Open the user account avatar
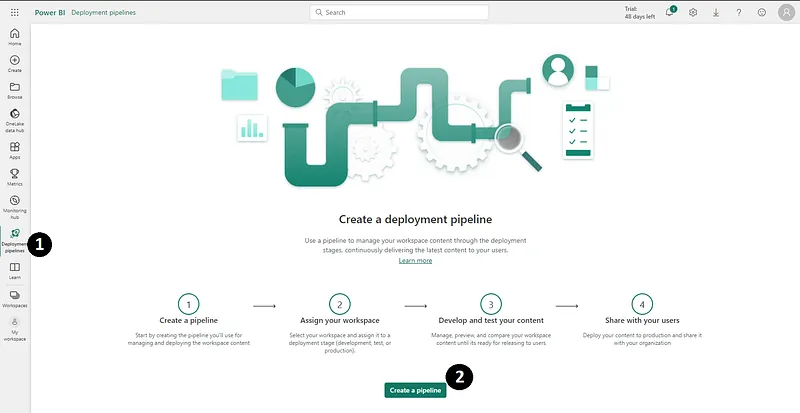Screen dimensions: 800x413 point(787,12)
